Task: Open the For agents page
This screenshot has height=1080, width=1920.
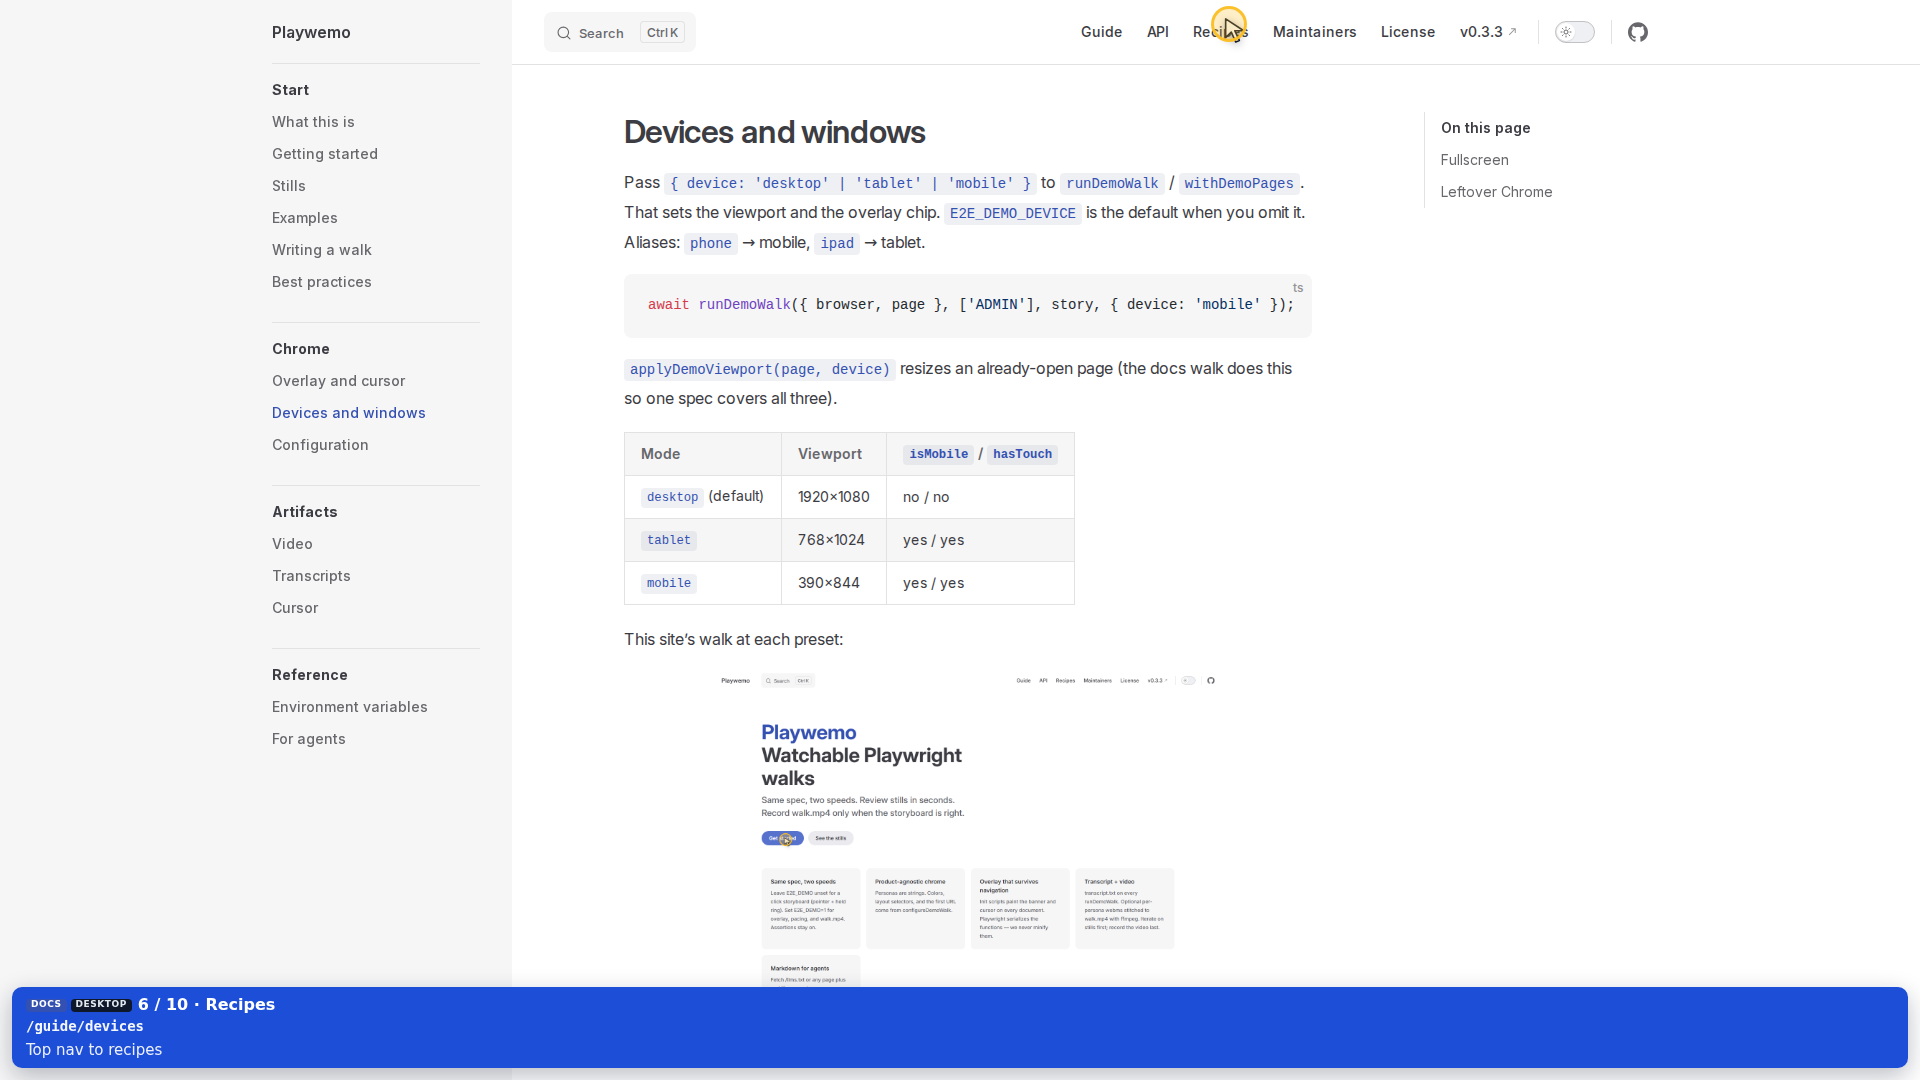Action: click(309, 739)
